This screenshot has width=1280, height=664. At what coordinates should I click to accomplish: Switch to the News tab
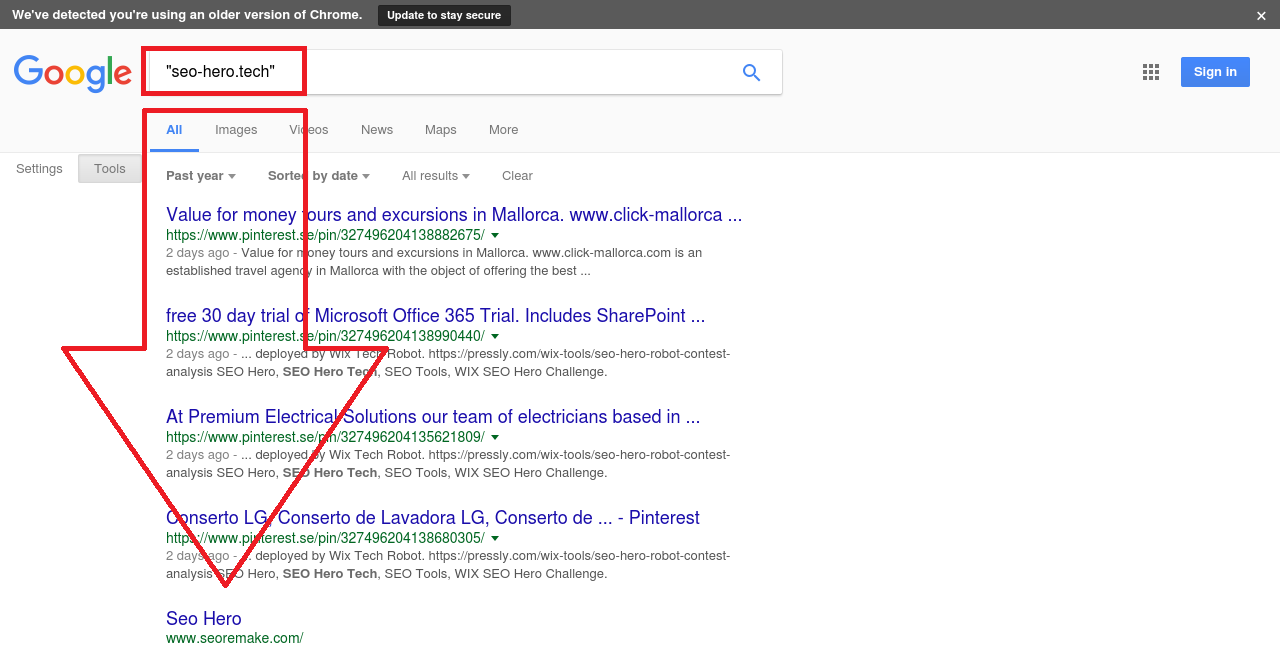coord(377,130)
